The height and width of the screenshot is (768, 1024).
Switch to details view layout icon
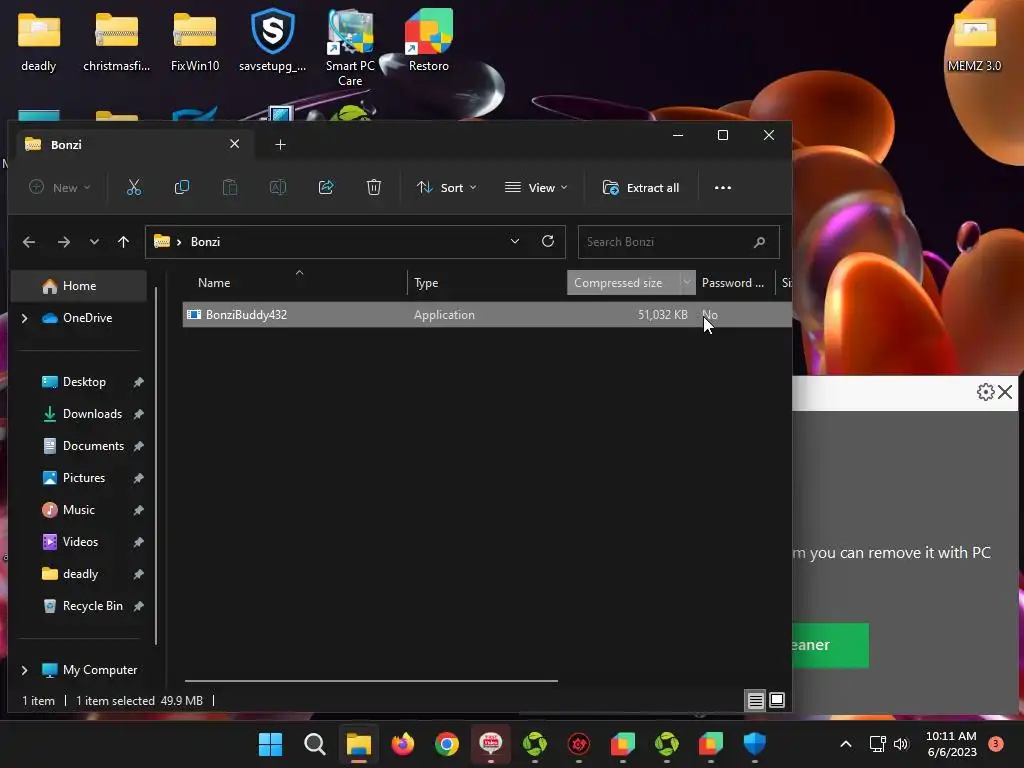[x=756, y=701]
